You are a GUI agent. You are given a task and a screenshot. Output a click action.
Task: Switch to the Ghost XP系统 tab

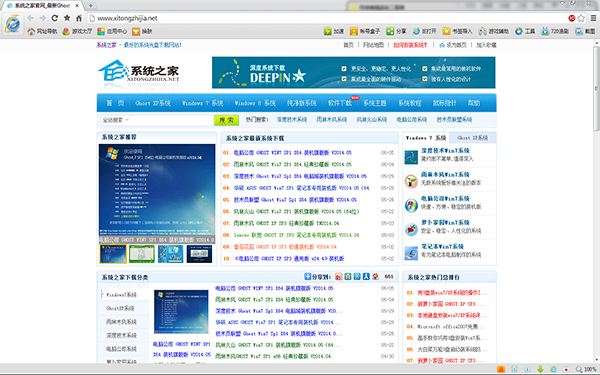[473, 138]
